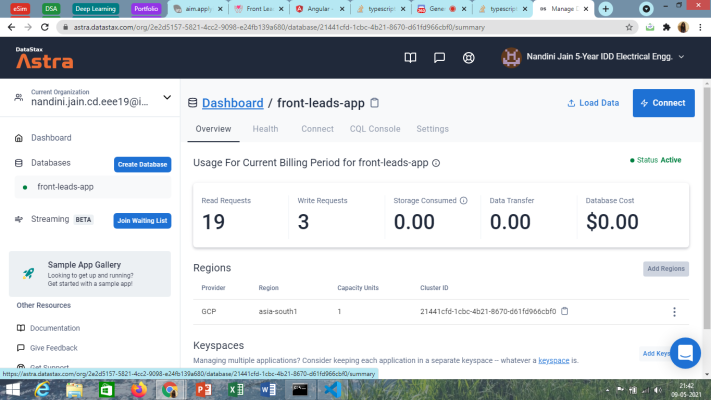Select front-leads-app database in sidebar
The width and height of the screenshot is (711, 400).
click(x=93, y=187)
